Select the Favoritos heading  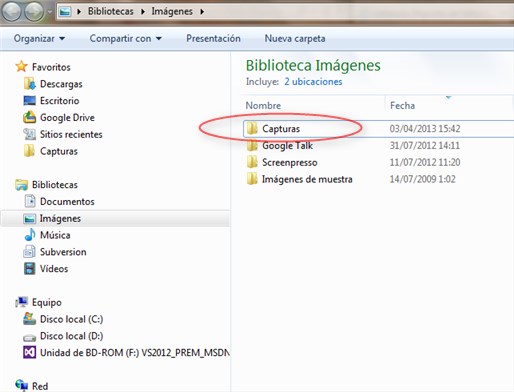(51, 67)
